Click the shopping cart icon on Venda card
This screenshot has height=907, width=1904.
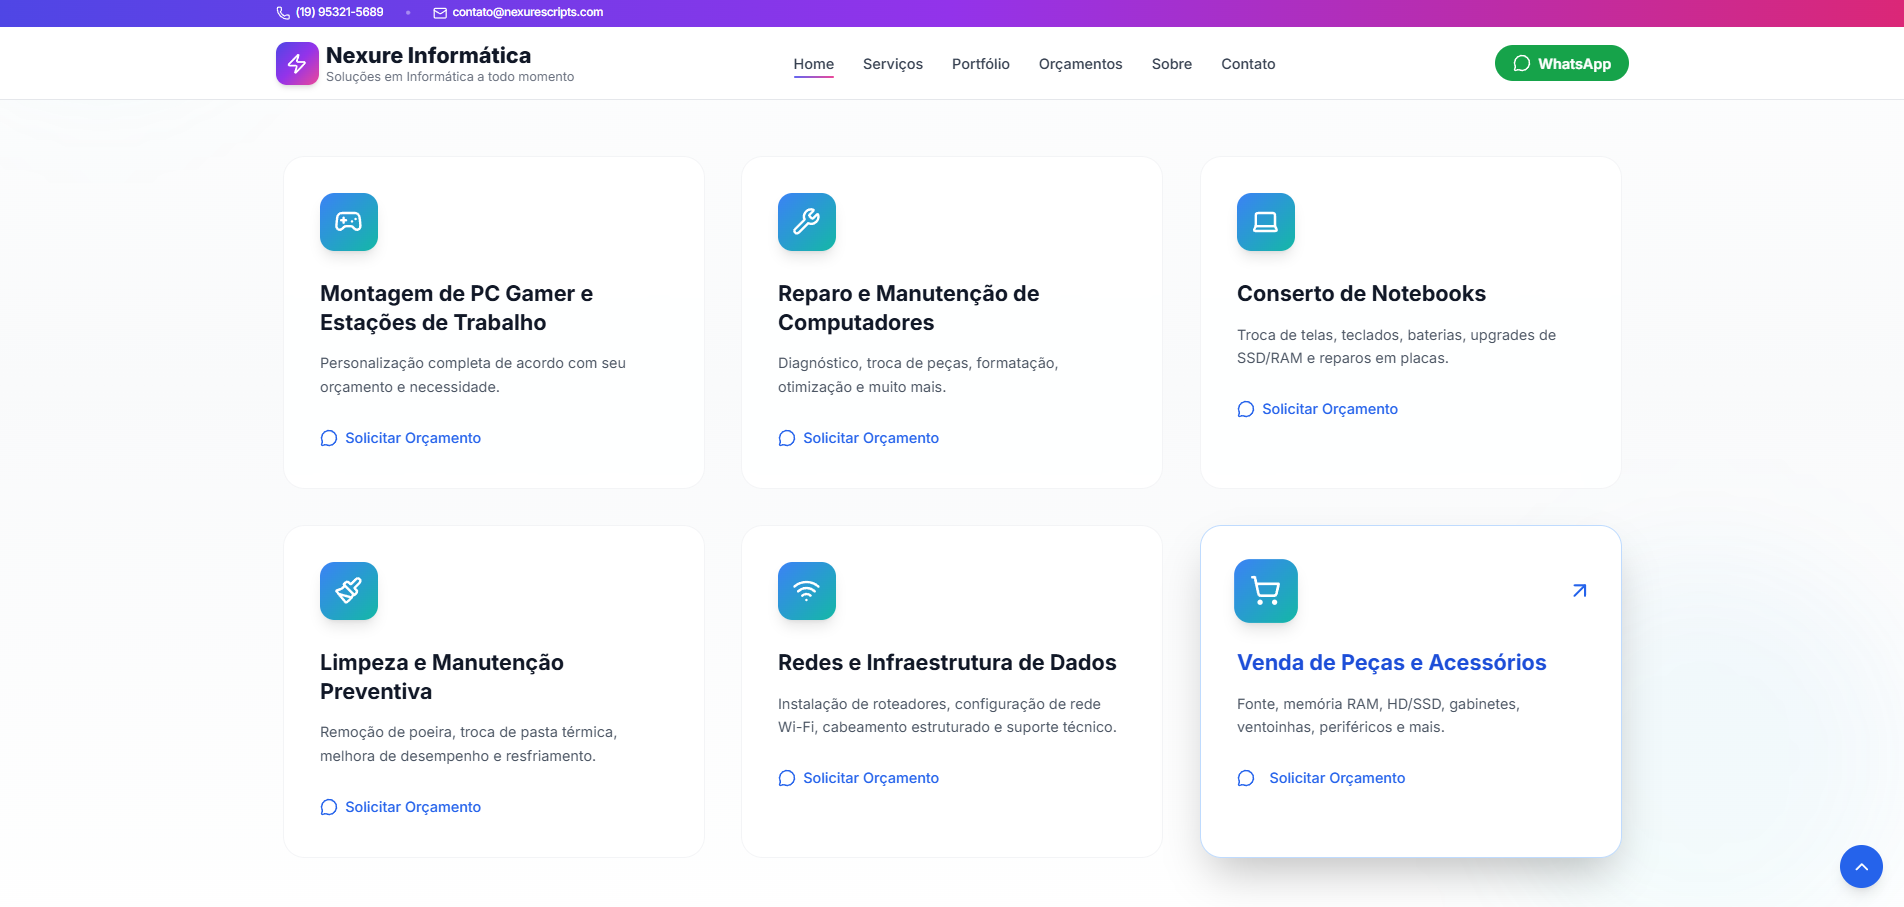pyautogui.click(x=1266, y=591)
